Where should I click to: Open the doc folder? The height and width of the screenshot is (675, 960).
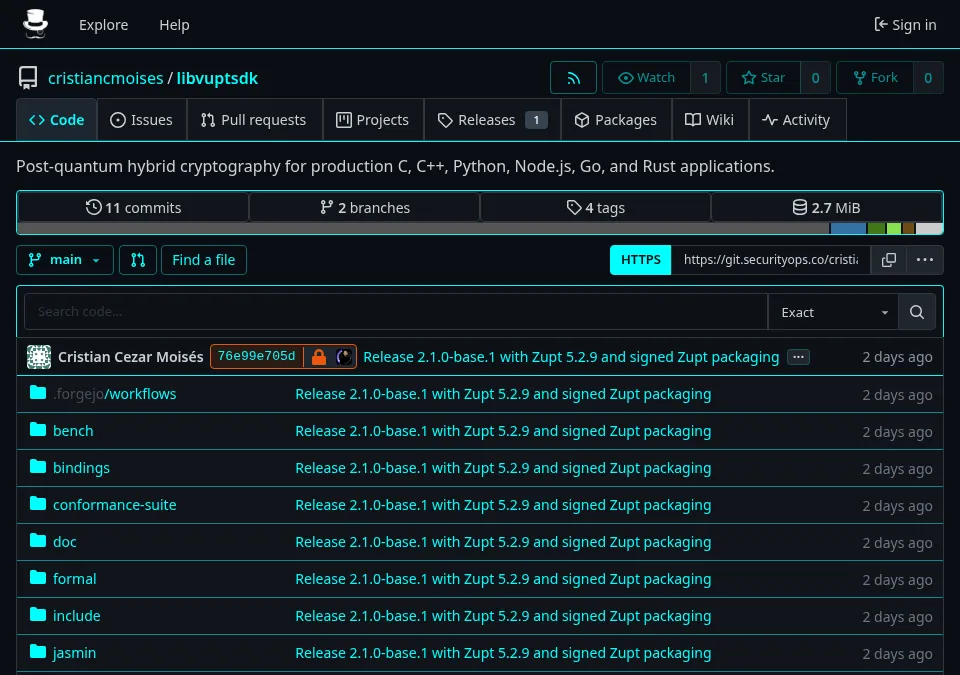point(64,541)
